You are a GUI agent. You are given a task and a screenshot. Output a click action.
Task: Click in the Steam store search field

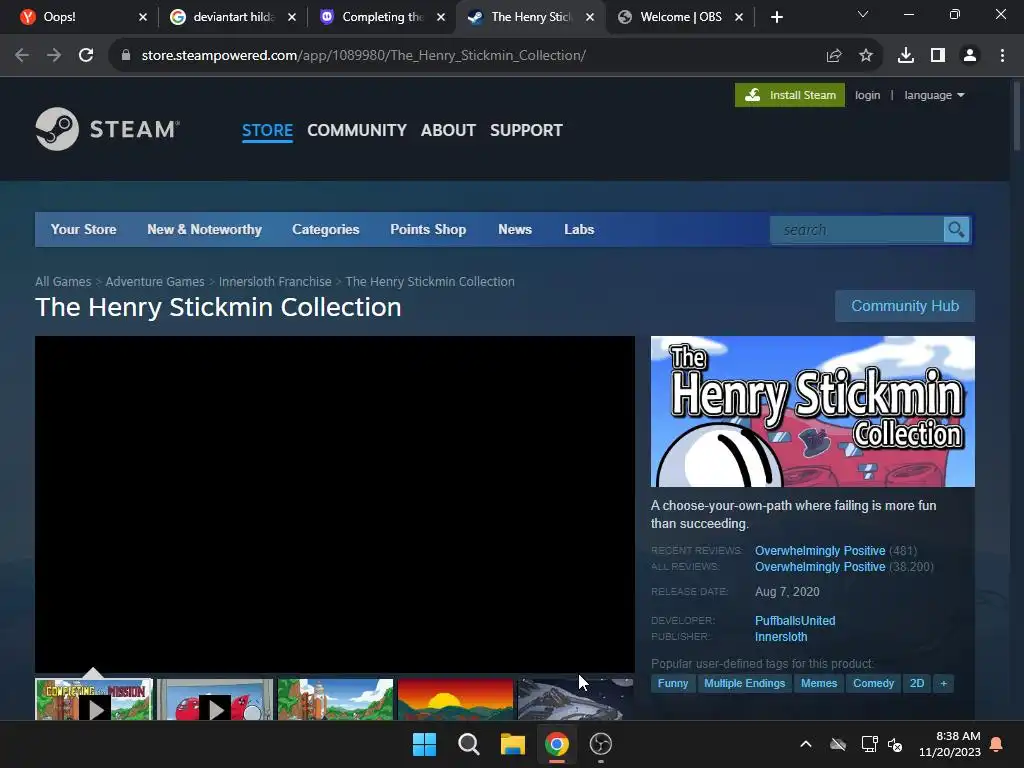857,230
